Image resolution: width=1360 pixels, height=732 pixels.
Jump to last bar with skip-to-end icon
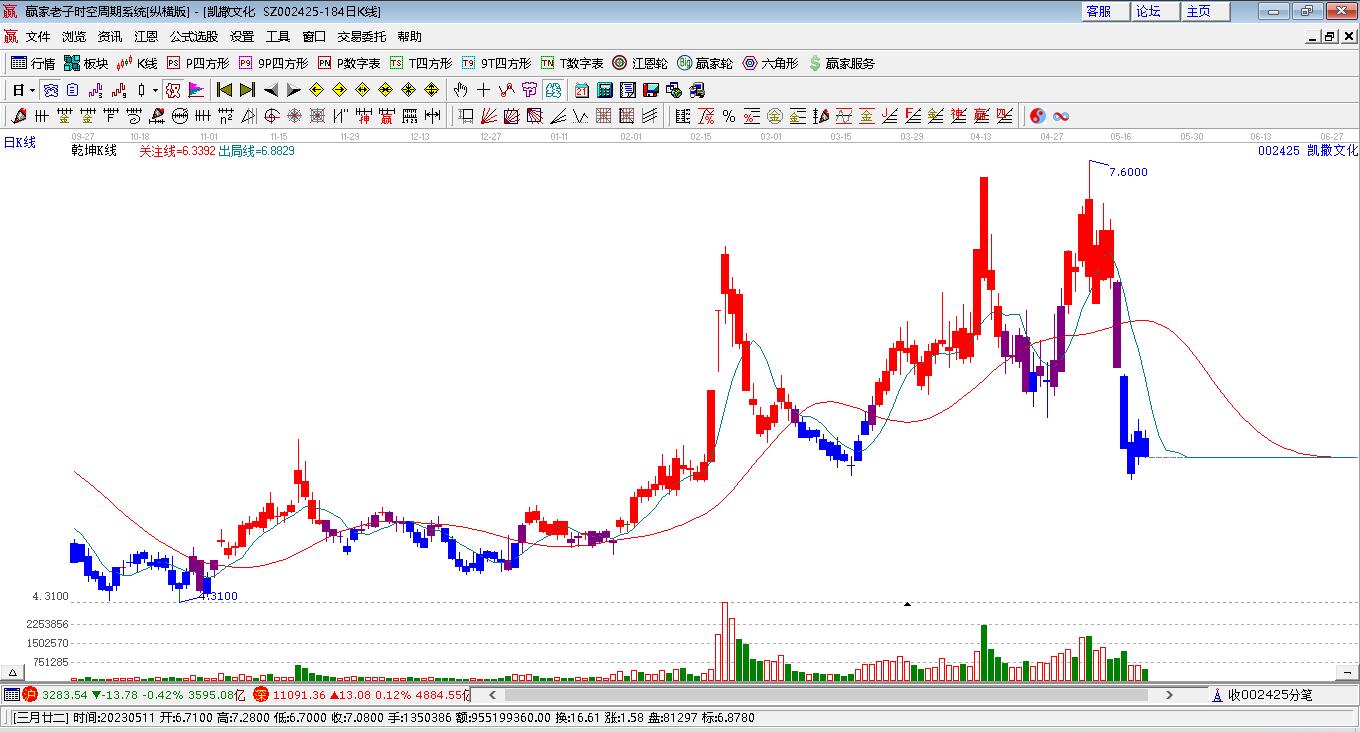click(x=248, y=90)
